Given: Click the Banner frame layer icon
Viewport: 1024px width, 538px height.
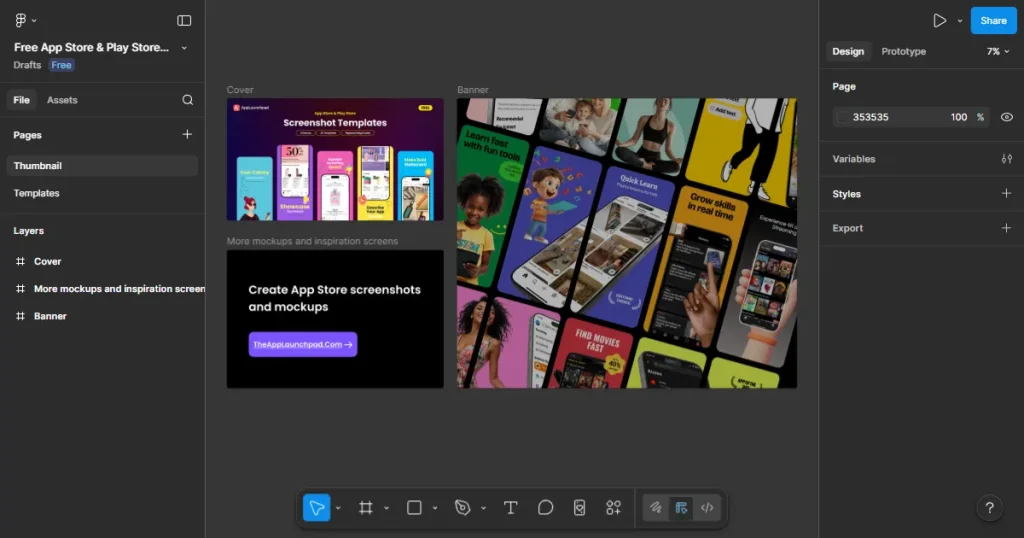Looking at the screenshot, I should [20, 316].
